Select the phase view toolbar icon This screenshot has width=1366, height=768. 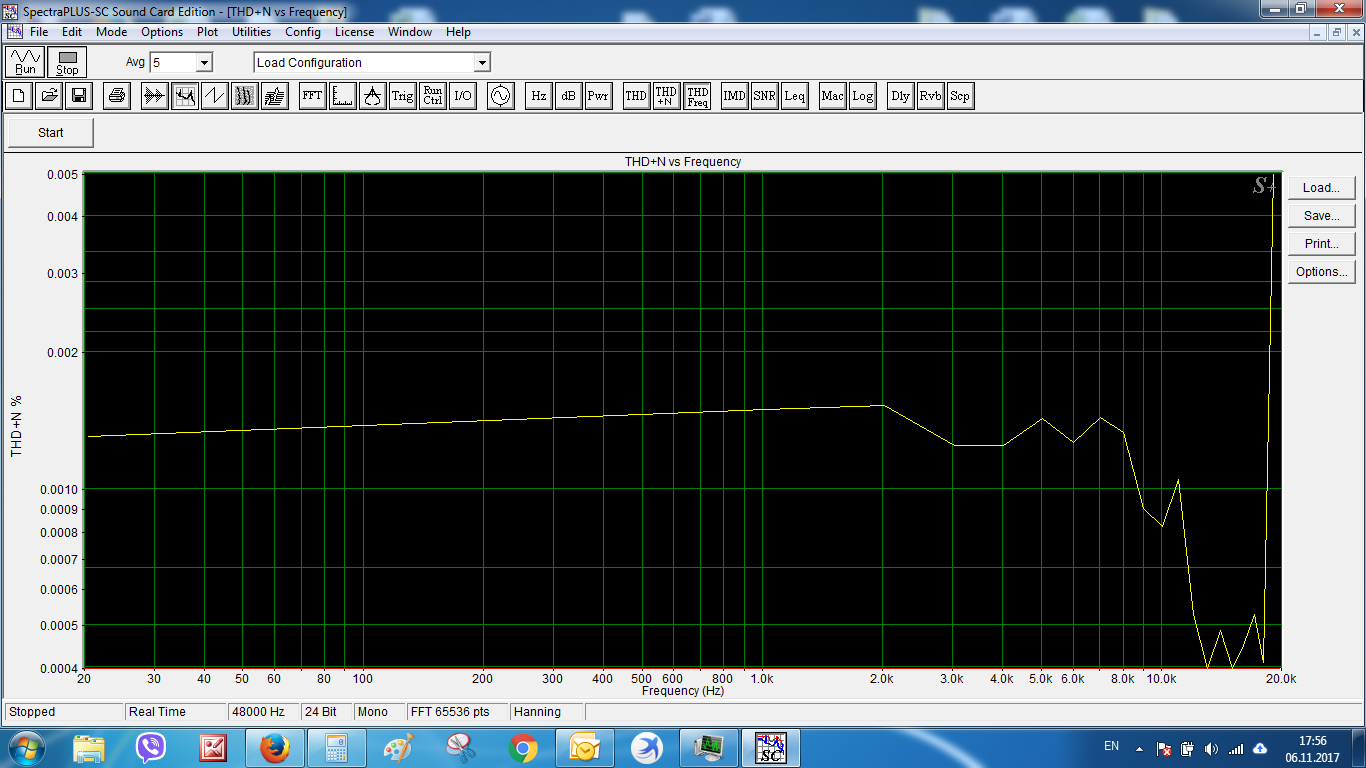(x=214, y=96)
